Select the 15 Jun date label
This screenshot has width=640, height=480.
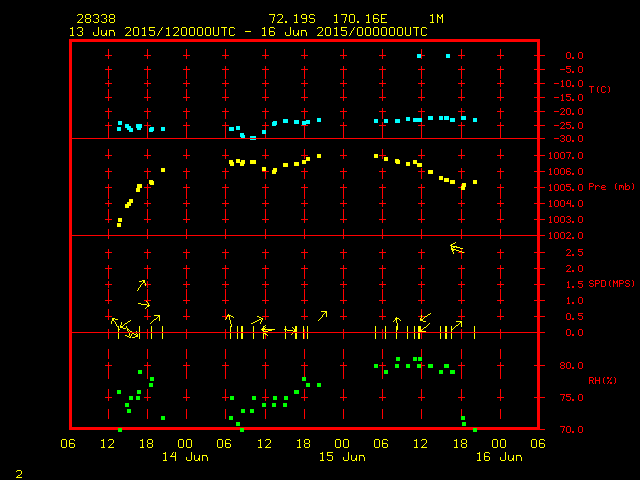pyautogui.click(x=341, y=457)
